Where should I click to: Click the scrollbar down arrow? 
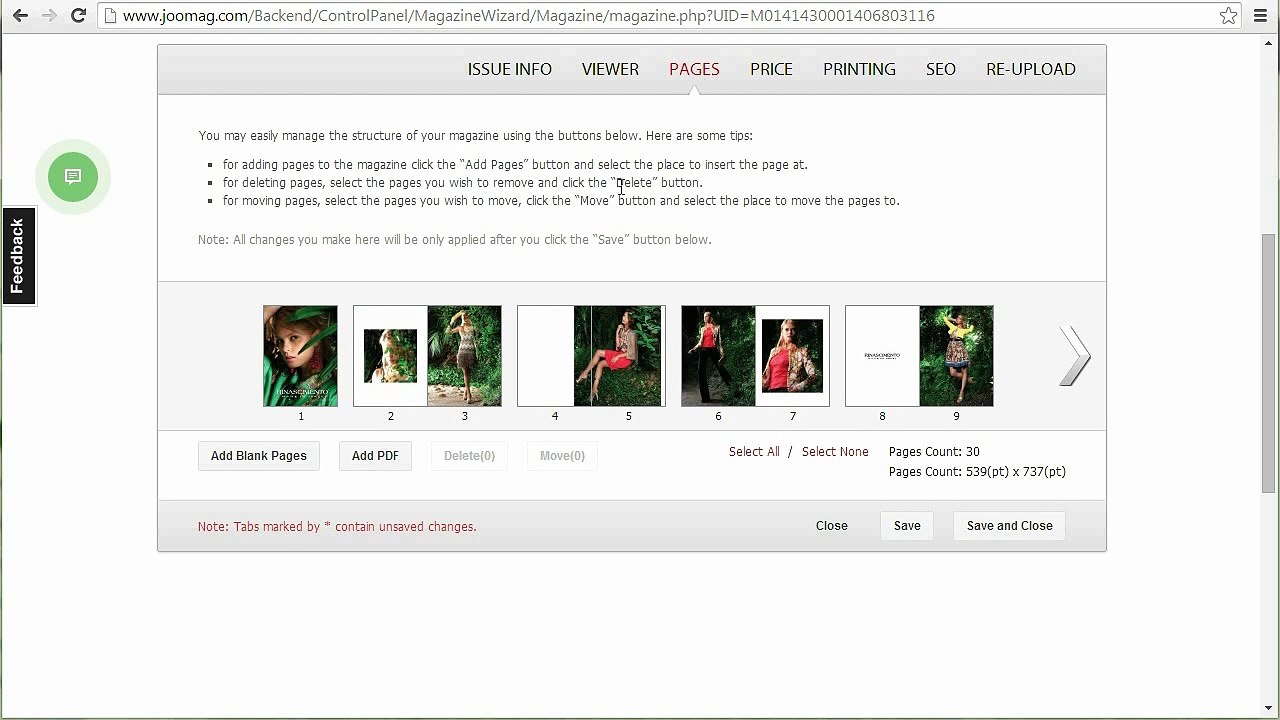(1269, 709)
